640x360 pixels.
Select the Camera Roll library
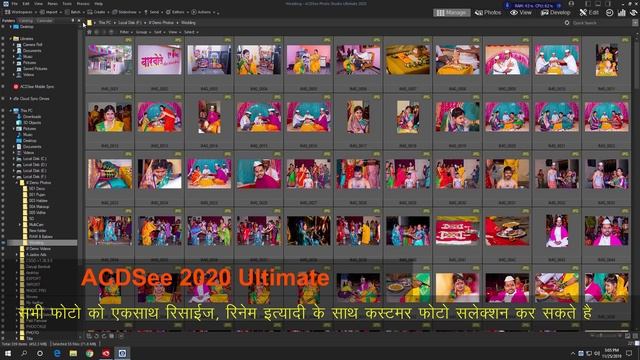[x=33, y=44]
